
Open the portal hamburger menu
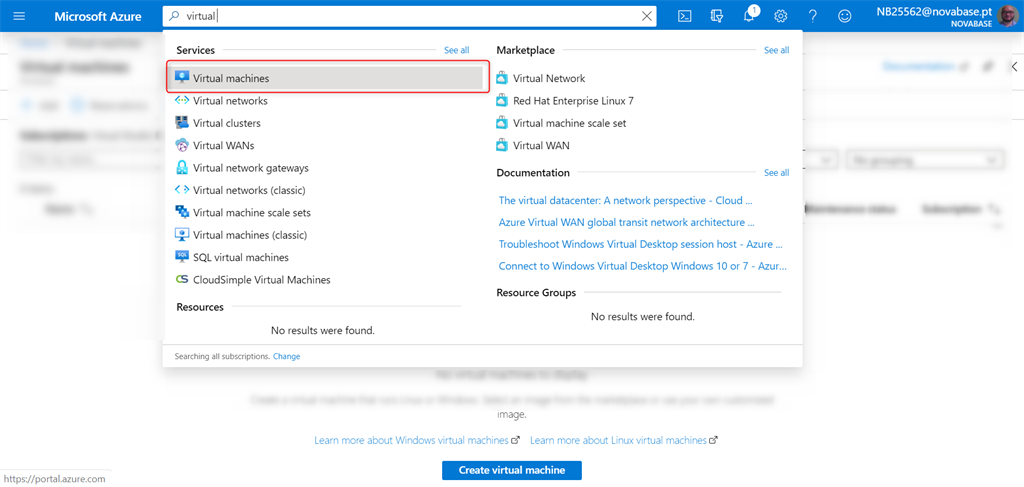[x=20, y=16]
